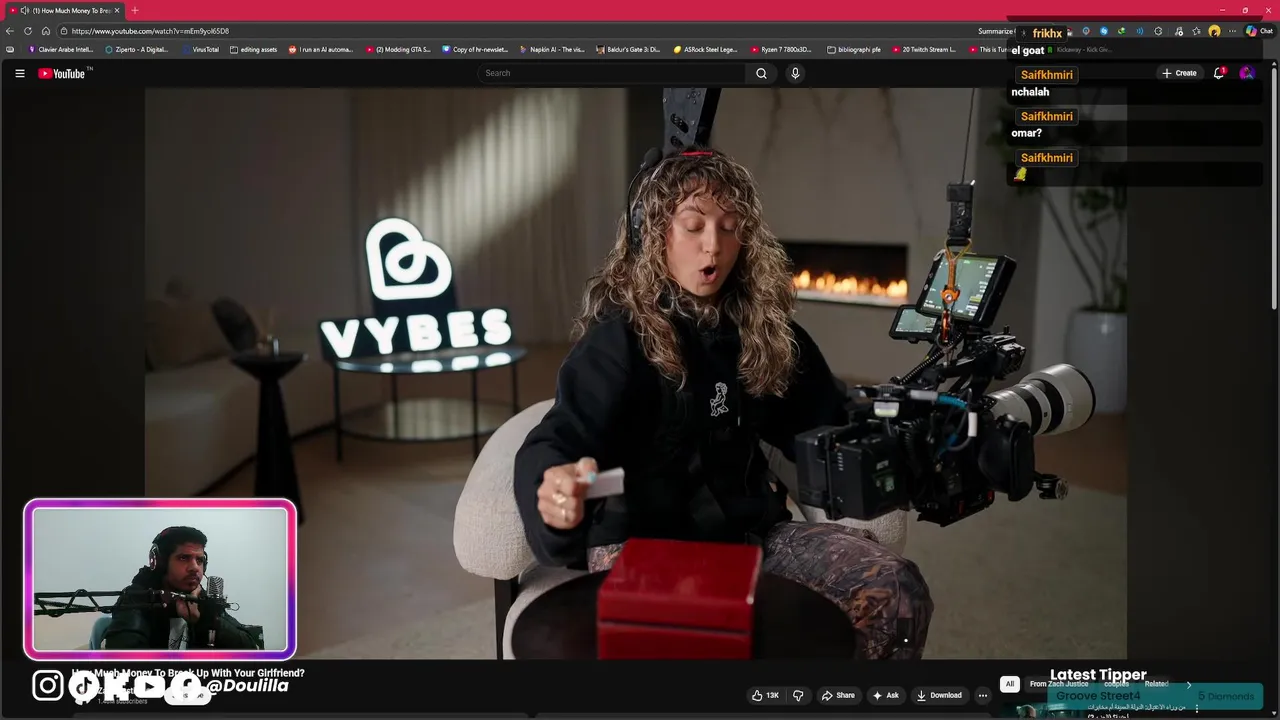Viewport: 1280px width, 720px height.
Task: Go back in the browser
Action: point(10,31)
